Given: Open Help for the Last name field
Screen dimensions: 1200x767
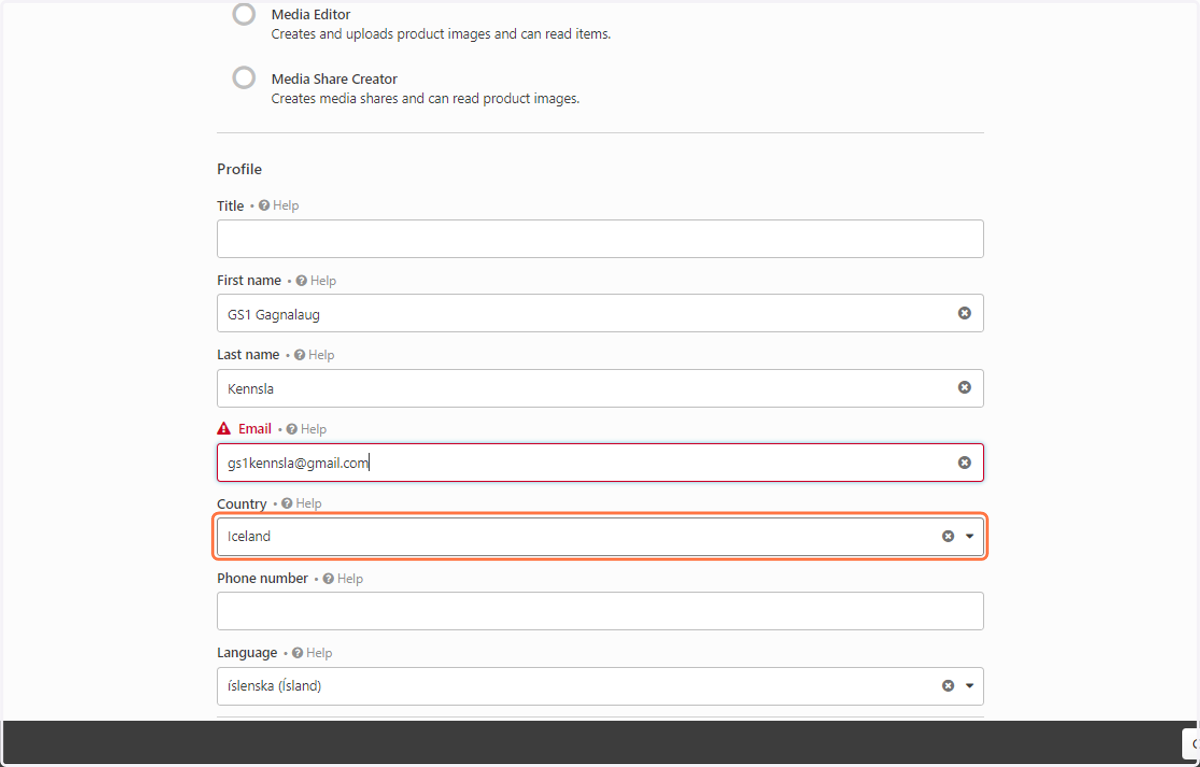Looking at the screenshot, I should coord(314,354).
